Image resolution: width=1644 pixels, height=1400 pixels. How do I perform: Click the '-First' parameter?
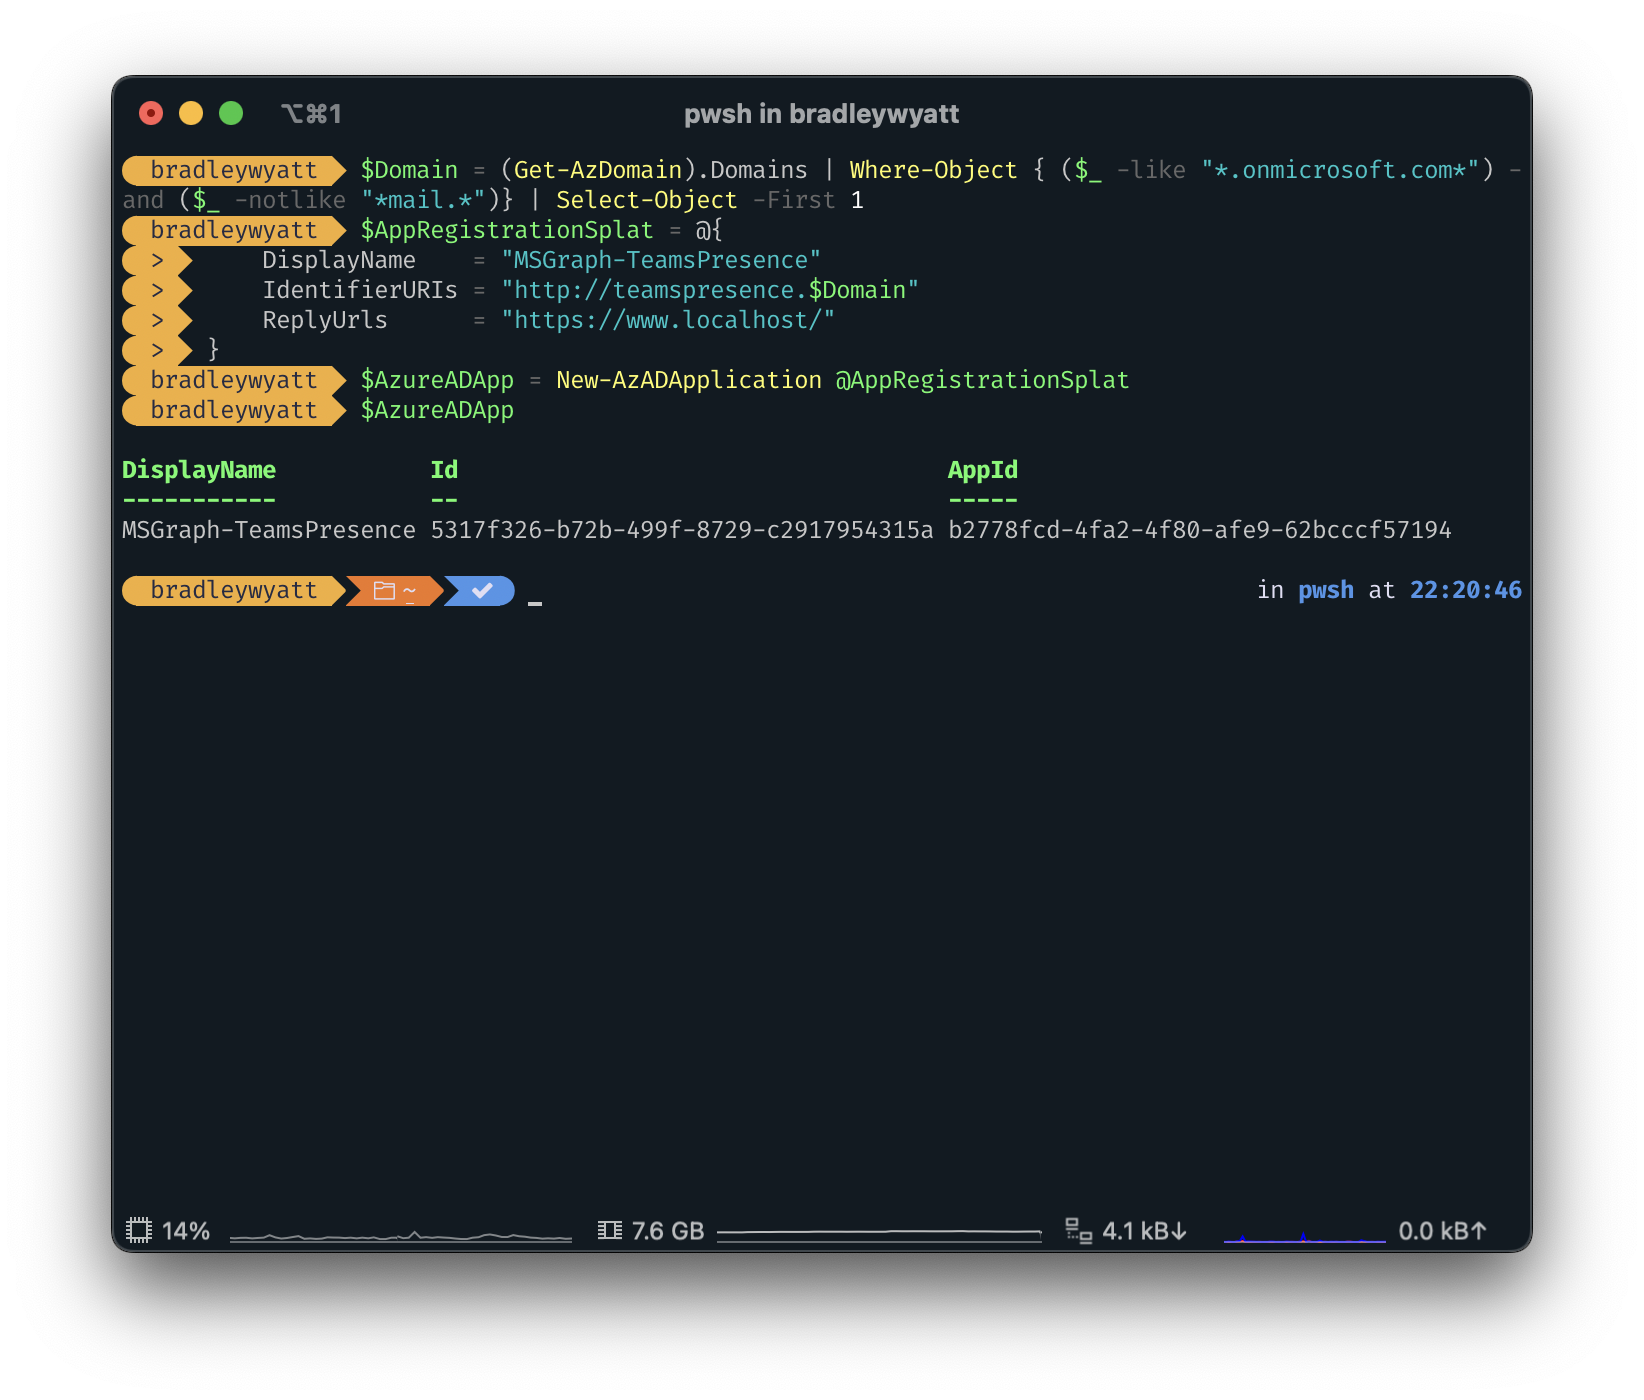[x=794, y=200]
